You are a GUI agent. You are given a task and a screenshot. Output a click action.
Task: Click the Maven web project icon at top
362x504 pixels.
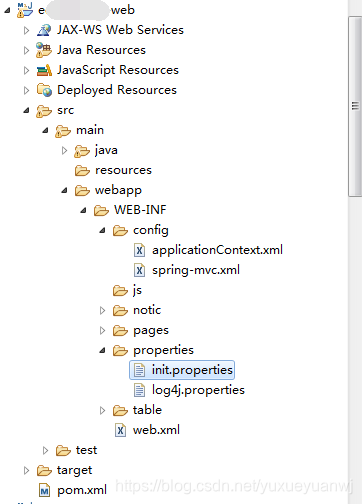pyautogui.click(x=25, y=9)
